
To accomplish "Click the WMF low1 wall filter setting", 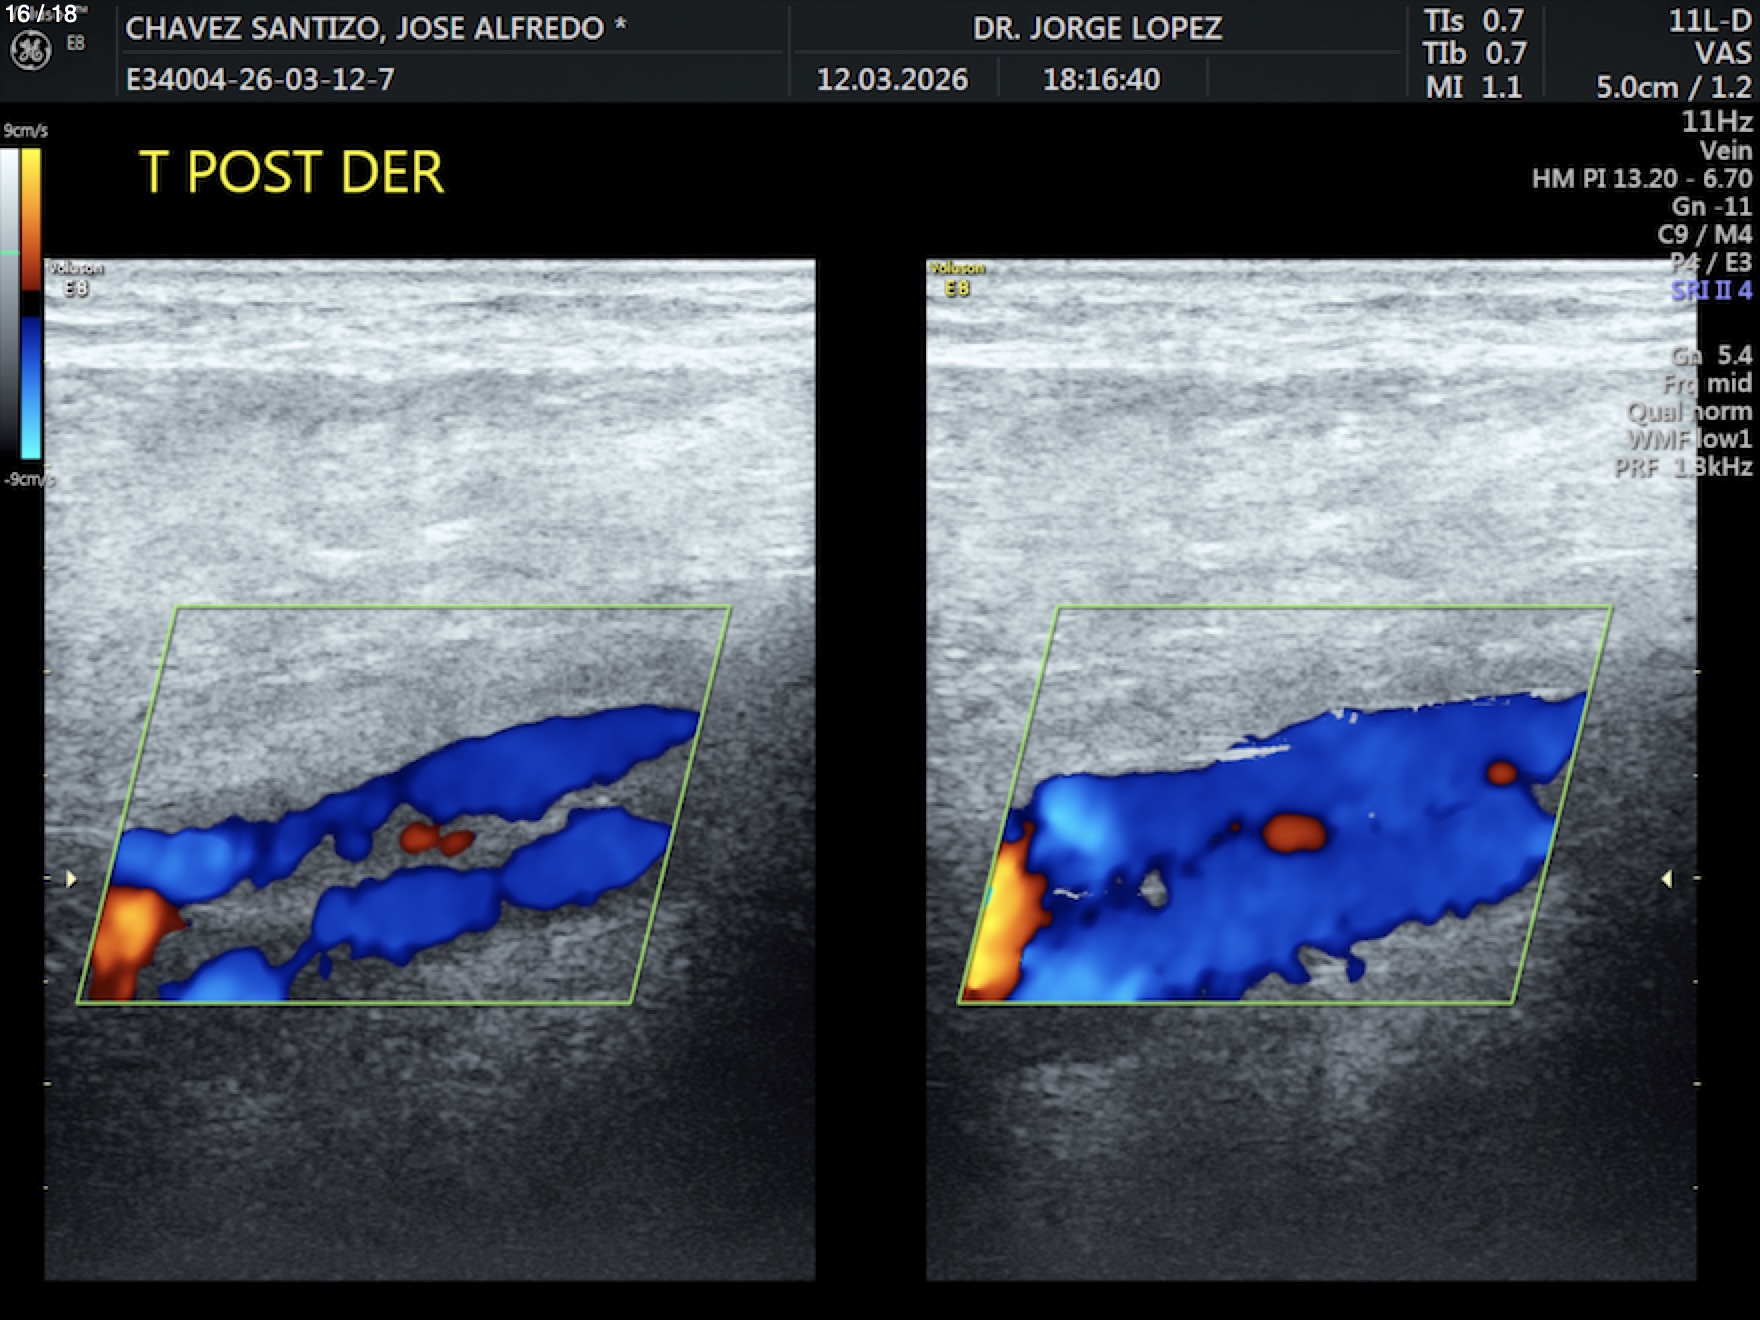I will (x=1689, y=439).
